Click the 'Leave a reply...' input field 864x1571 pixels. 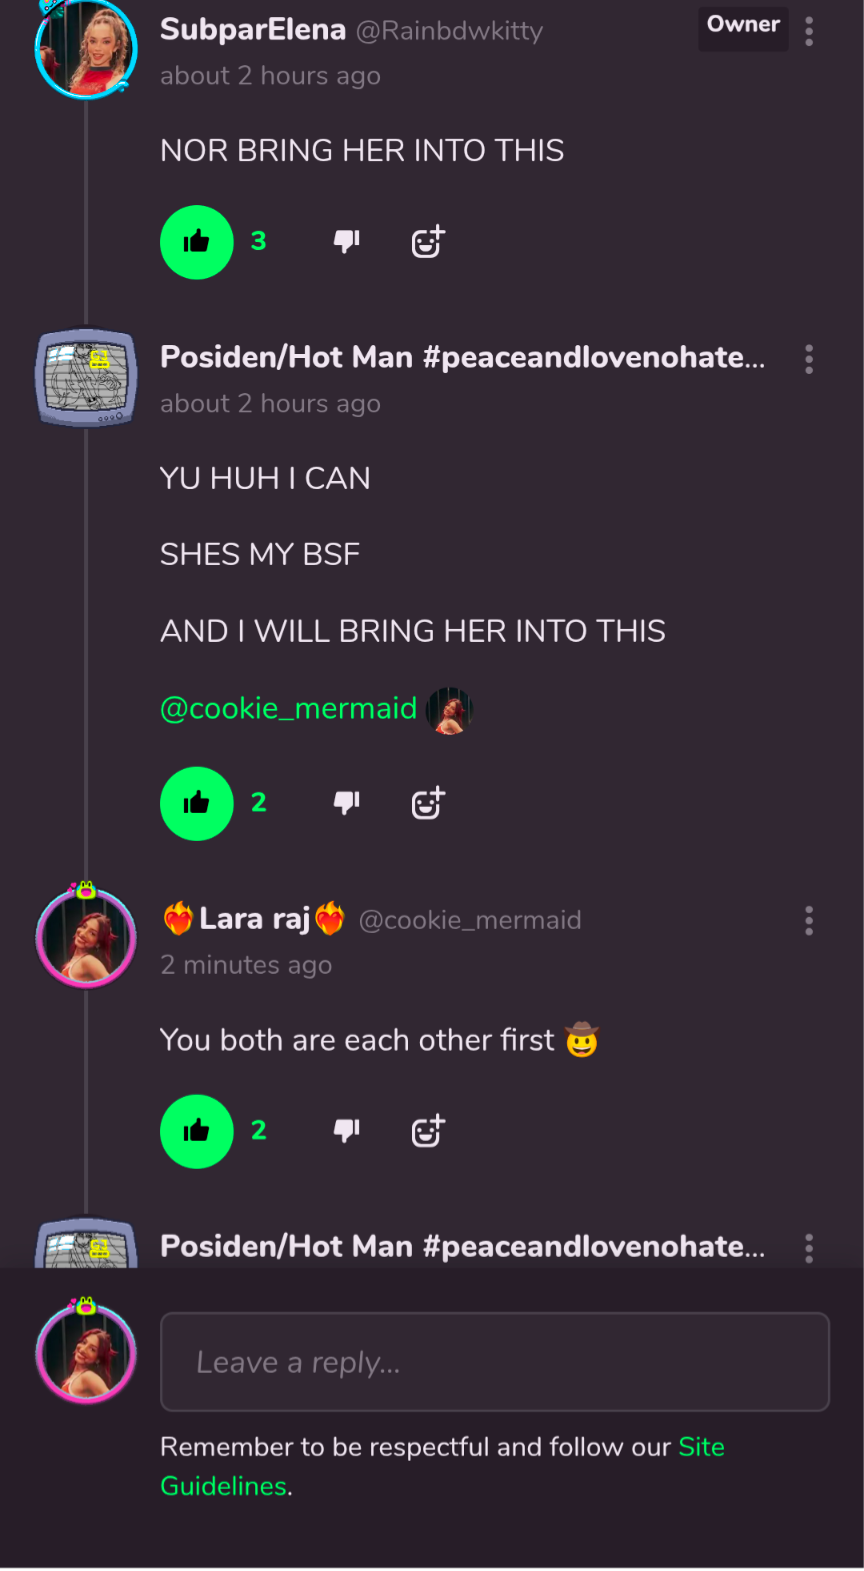494,1362
